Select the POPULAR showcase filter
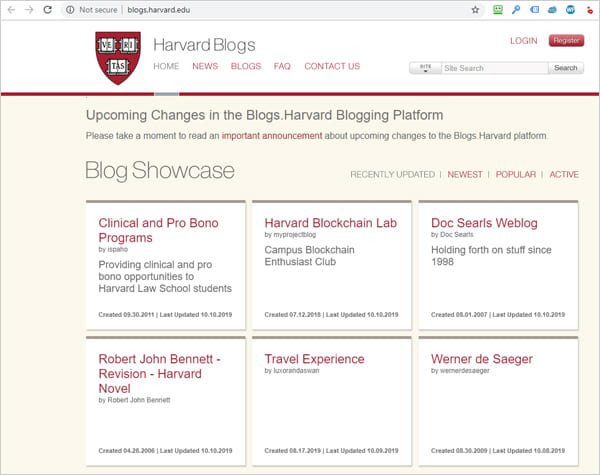This screenshot has width=600, height=475. (516, 175)
